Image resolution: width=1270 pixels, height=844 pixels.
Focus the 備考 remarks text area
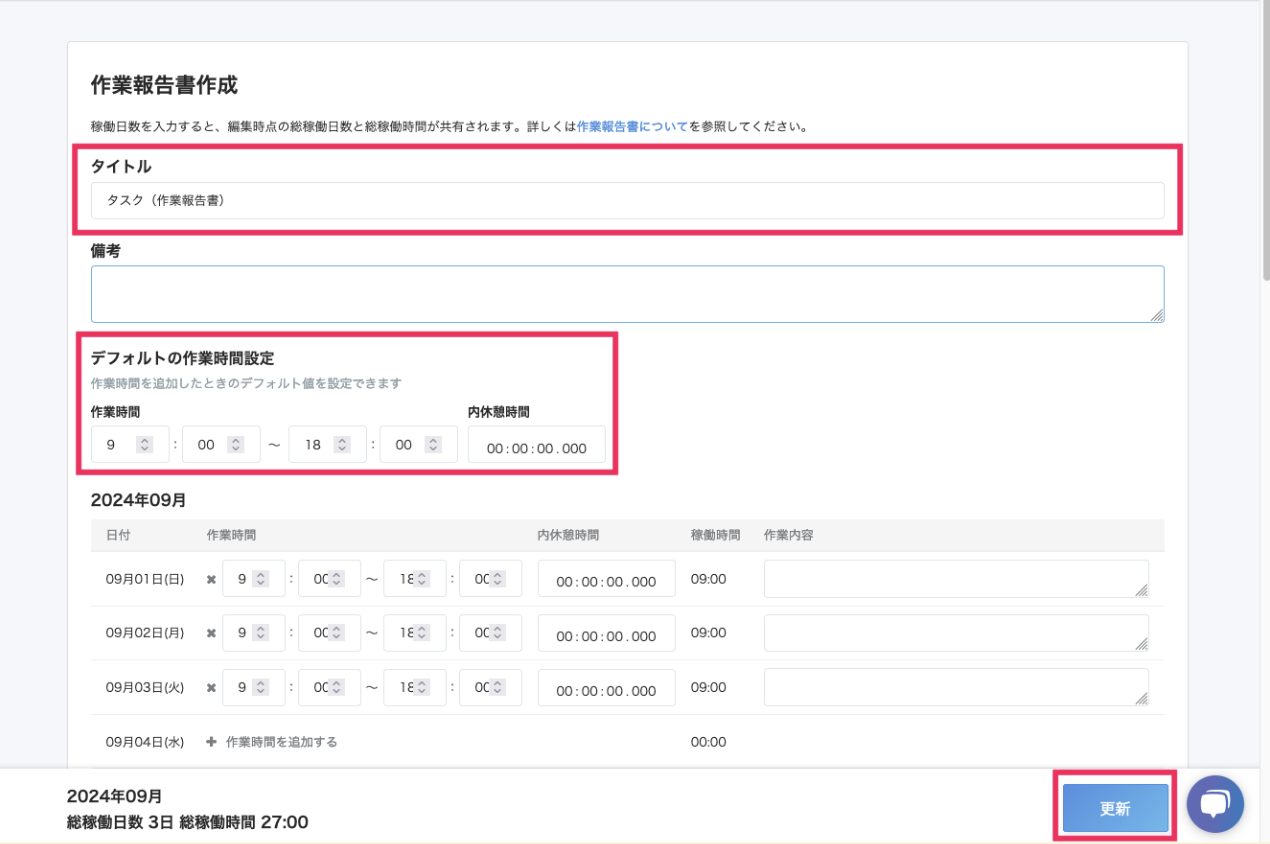(627, 294)
